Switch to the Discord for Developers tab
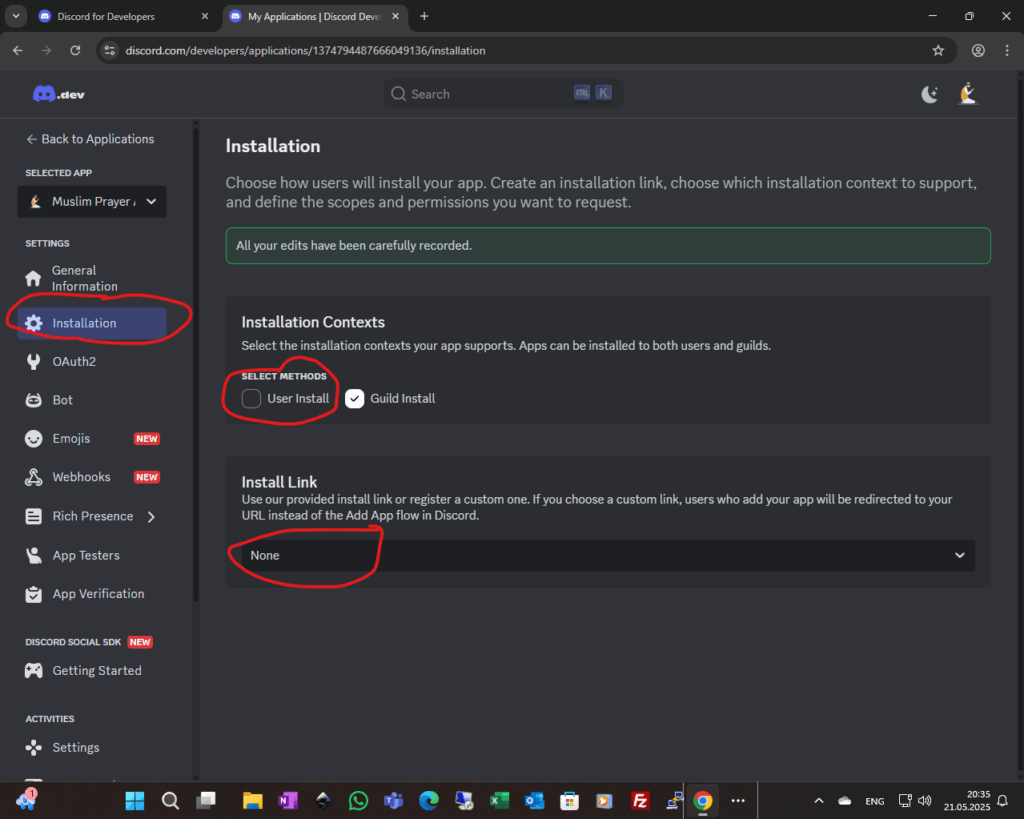 point(124,16)
